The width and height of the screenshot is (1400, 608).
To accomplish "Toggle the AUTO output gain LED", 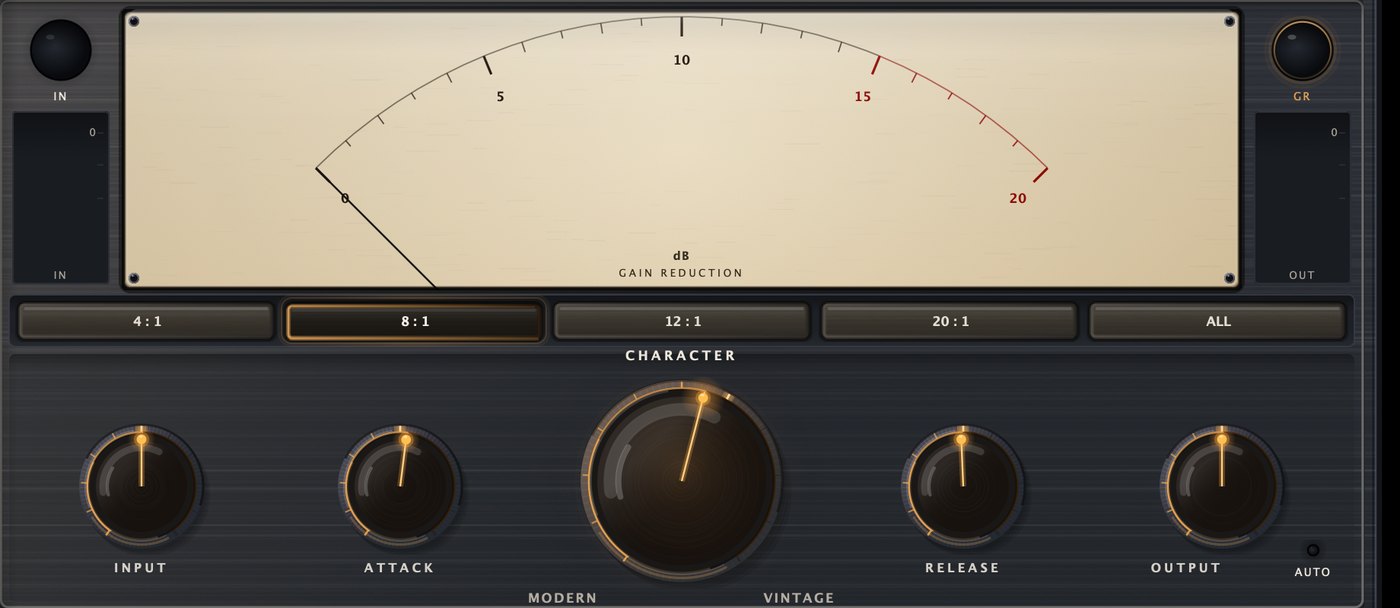I will (x=1313, y=550).
